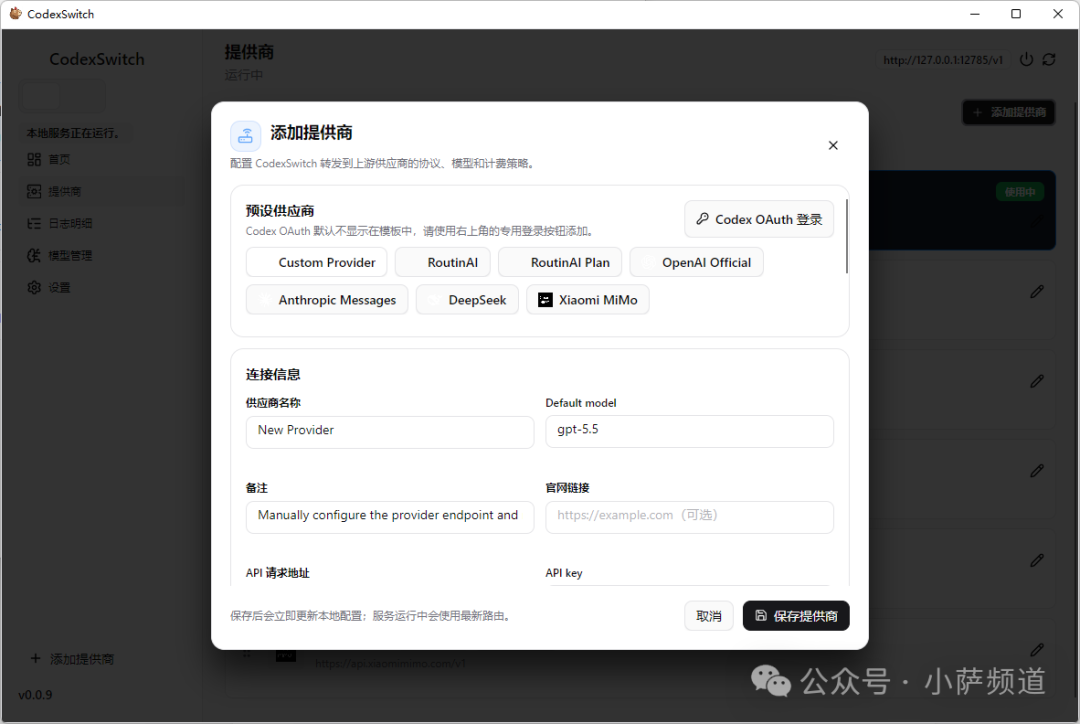Edit the provider with api.xiaomimimo.com URL

click(1037, 650)
